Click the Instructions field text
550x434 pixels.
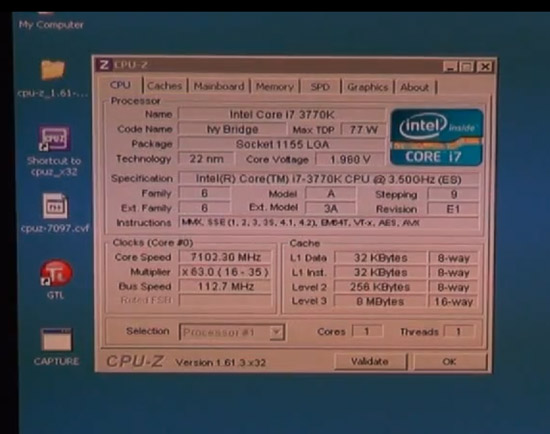pos(329,223)
